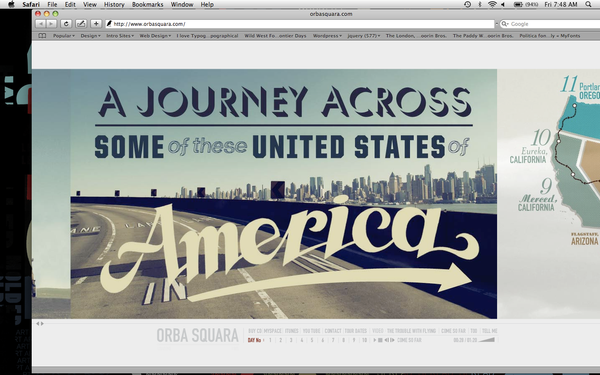Expand the Popular bookmarks folder
Image resolution: width=600 pixels, height=375 pixels.
pyautogui.click(x=64, y=36)
